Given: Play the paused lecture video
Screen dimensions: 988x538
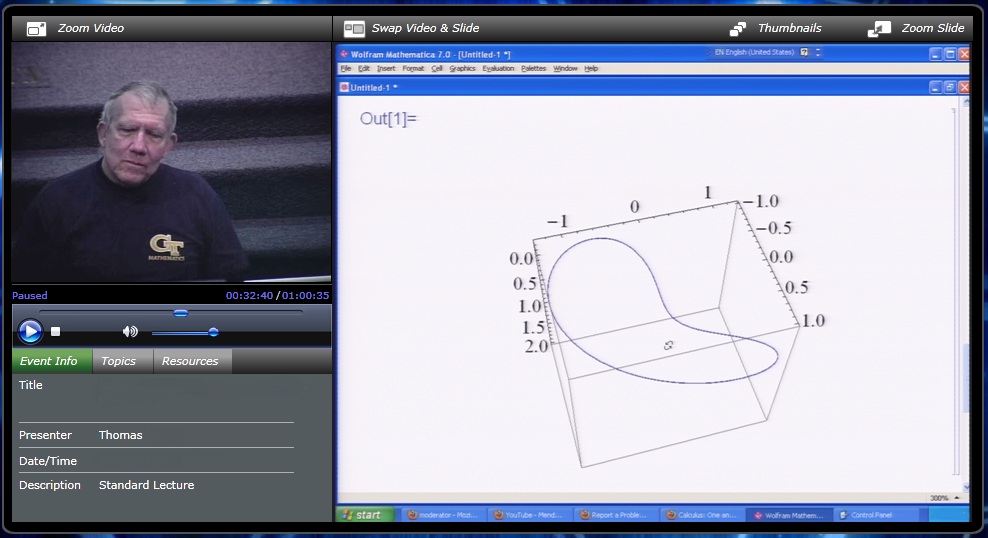Looking at the screenshot, I should (30, 331).
